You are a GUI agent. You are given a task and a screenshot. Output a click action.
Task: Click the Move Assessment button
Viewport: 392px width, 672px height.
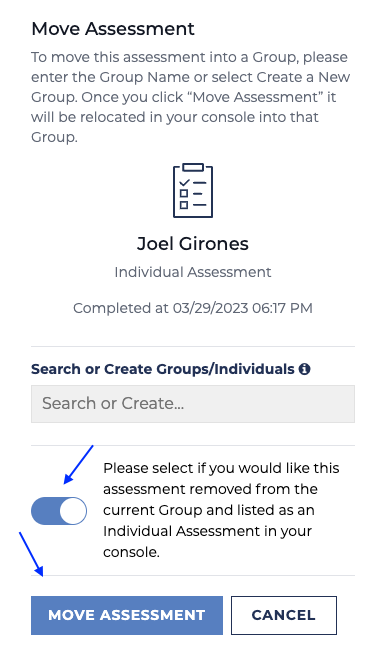[127, 615]
